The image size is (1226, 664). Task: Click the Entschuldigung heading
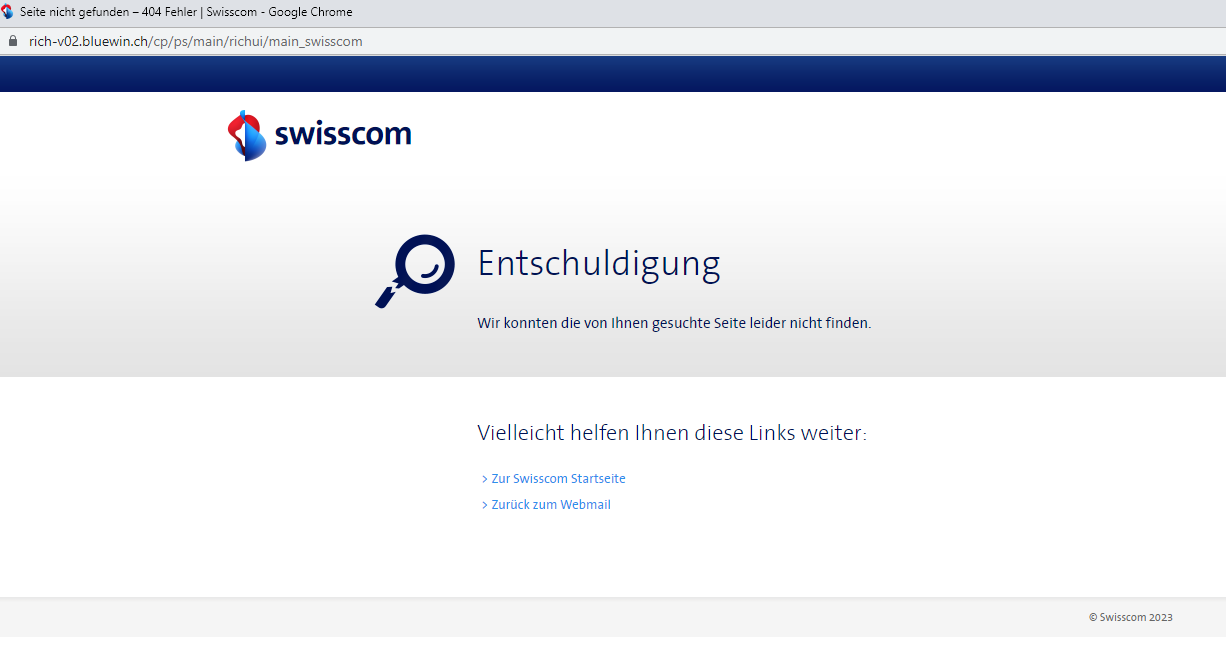coord(598,263)
